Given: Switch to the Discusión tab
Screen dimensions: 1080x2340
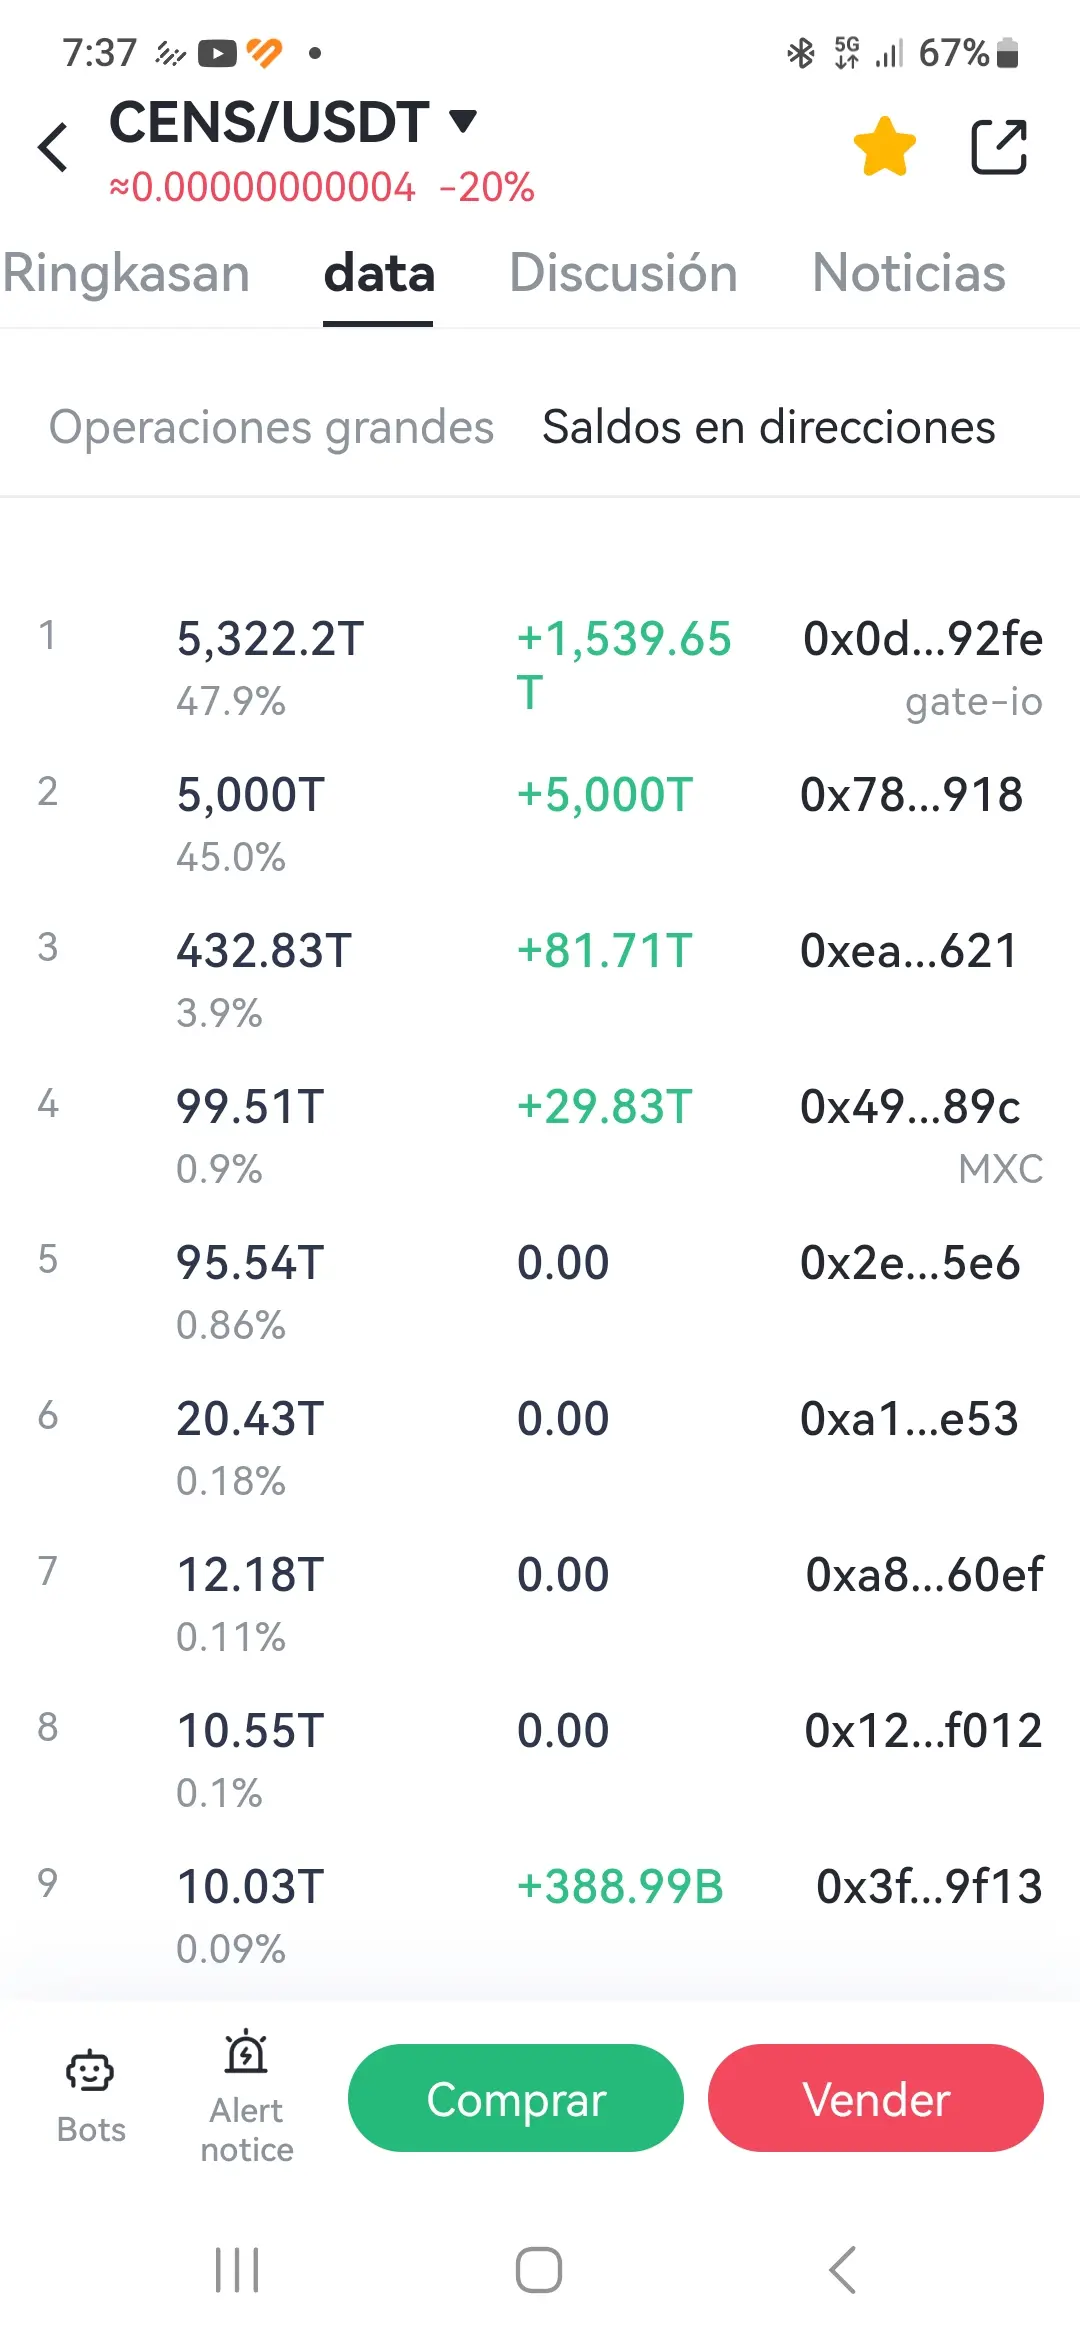Looking at the screenshot, I should (623, 273).
